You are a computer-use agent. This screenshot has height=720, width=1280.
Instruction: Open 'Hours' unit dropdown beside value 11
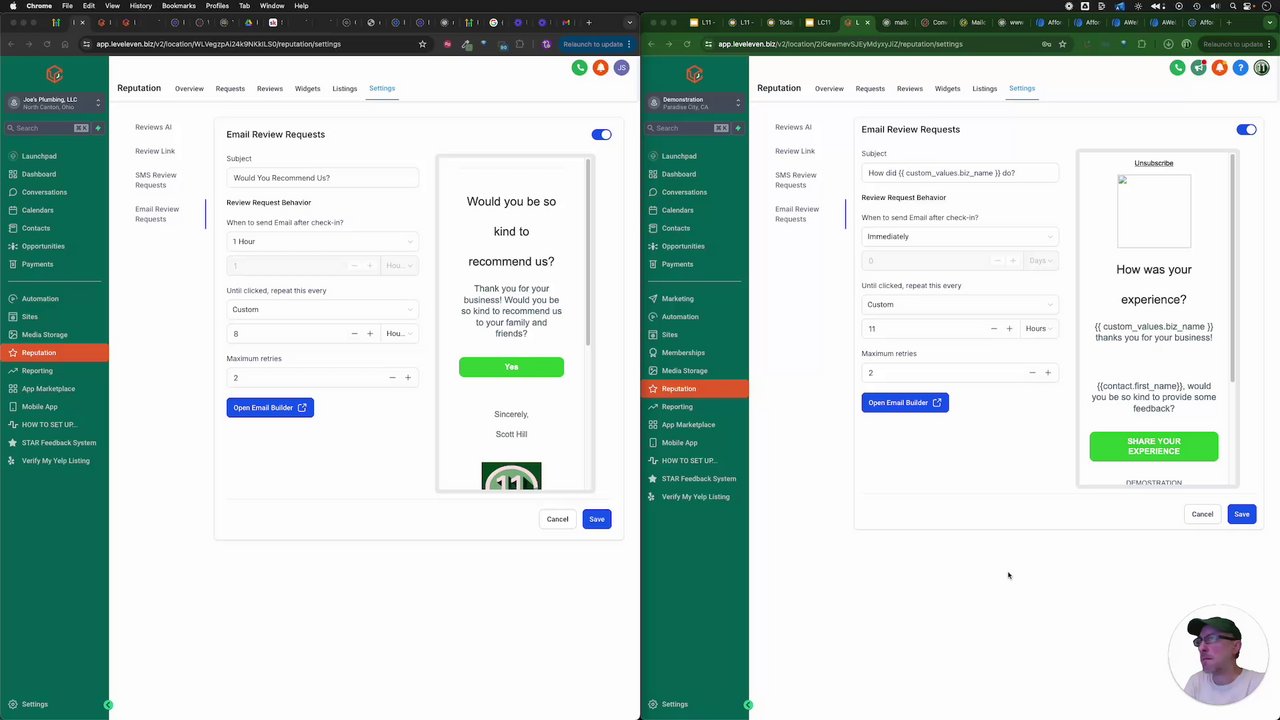coord(1040,328)
